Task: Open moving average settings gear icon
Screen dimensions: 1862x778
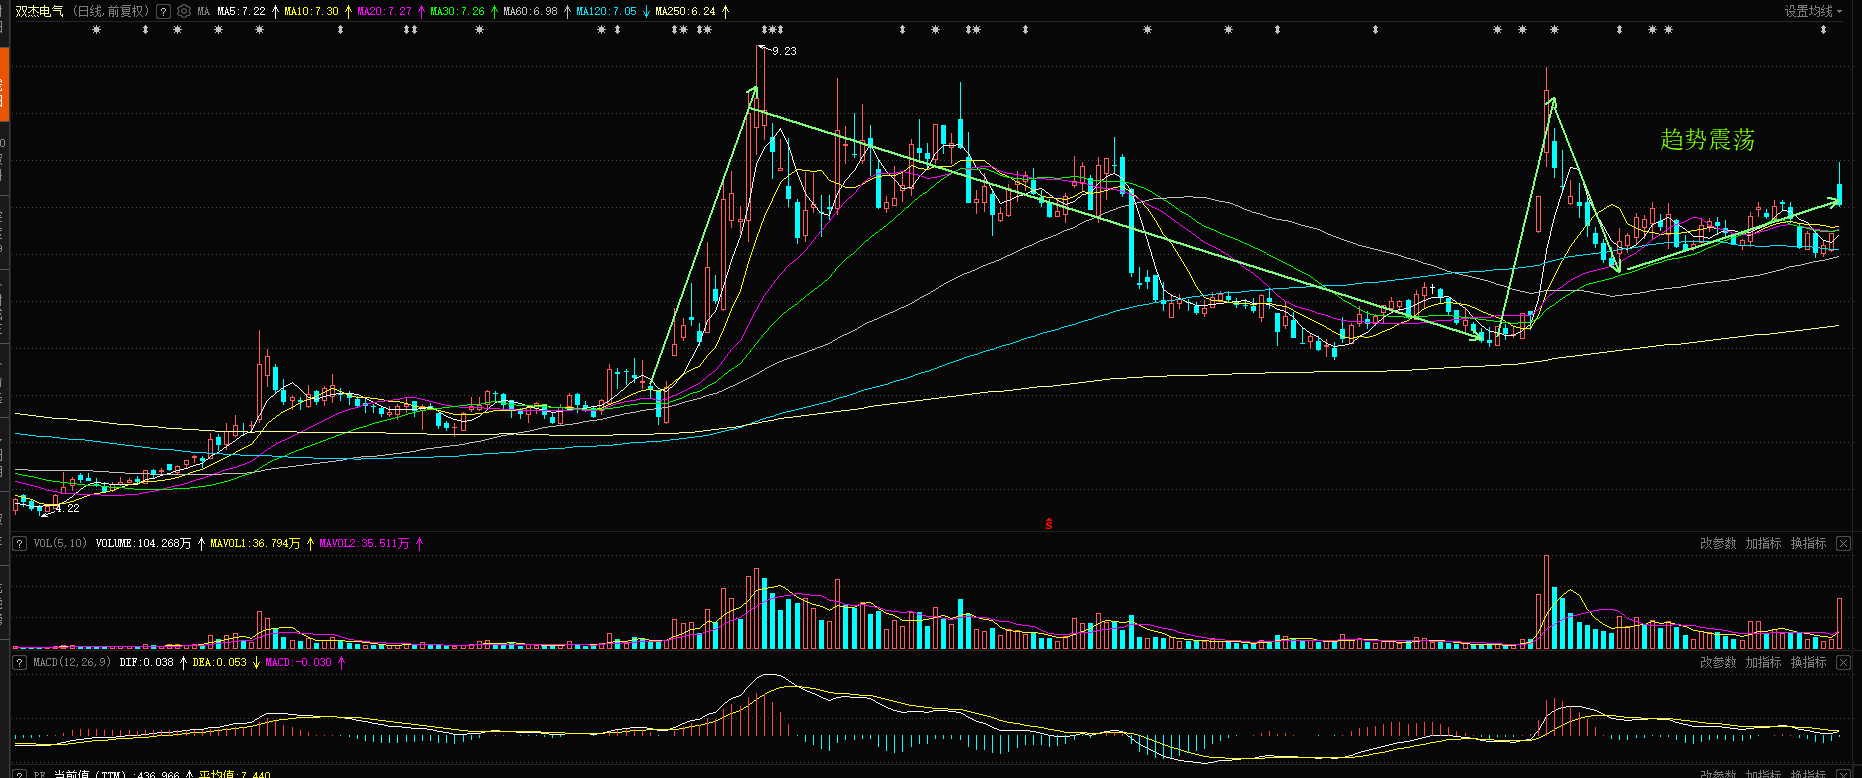Action: [184, 12]
